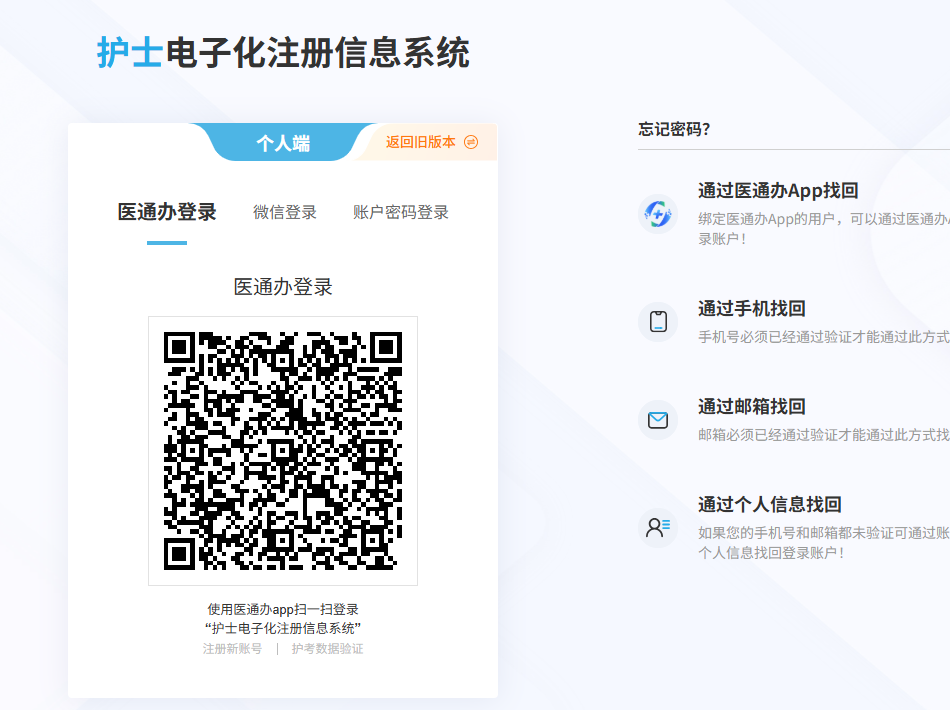Image resolution: width=950 pixels, height=710 pixels.
Task: Choose 通过医通办App找回 heading
Action: coord(778,191)
